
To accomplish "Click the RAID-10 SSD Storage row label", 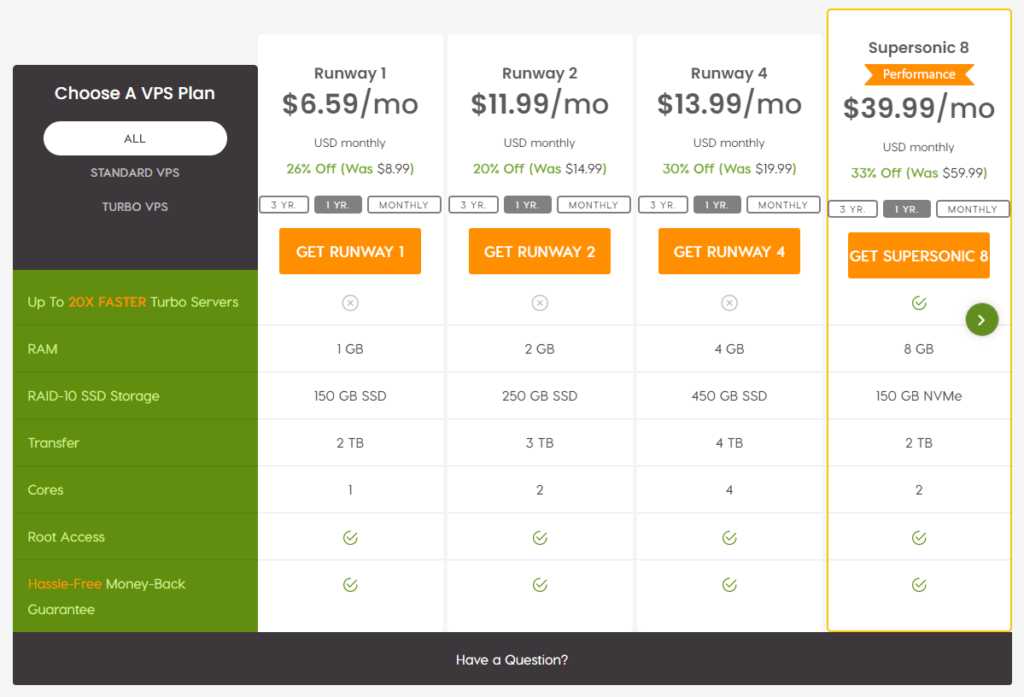I will click(x=93, y=396).
